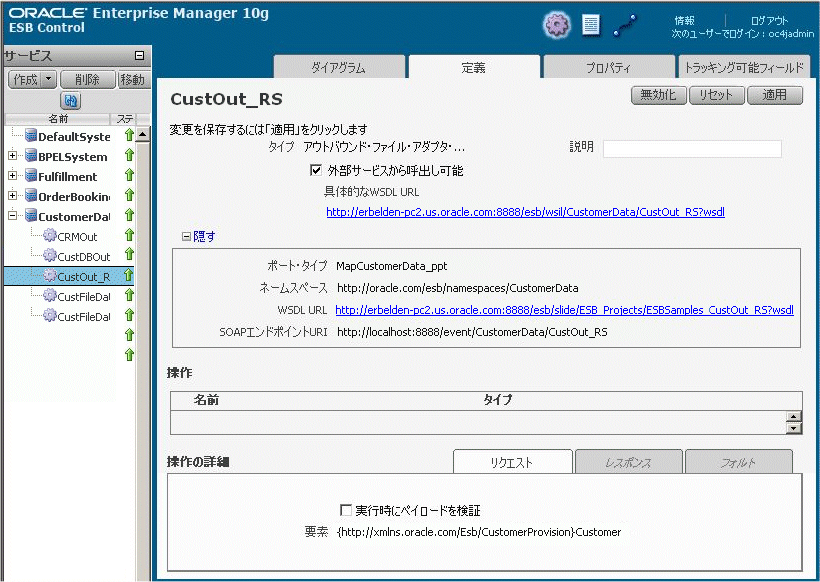Toggle 外部サービスから呼出し可能 checkbox
This screenshot has width=820, height=582.
point(316,170)
